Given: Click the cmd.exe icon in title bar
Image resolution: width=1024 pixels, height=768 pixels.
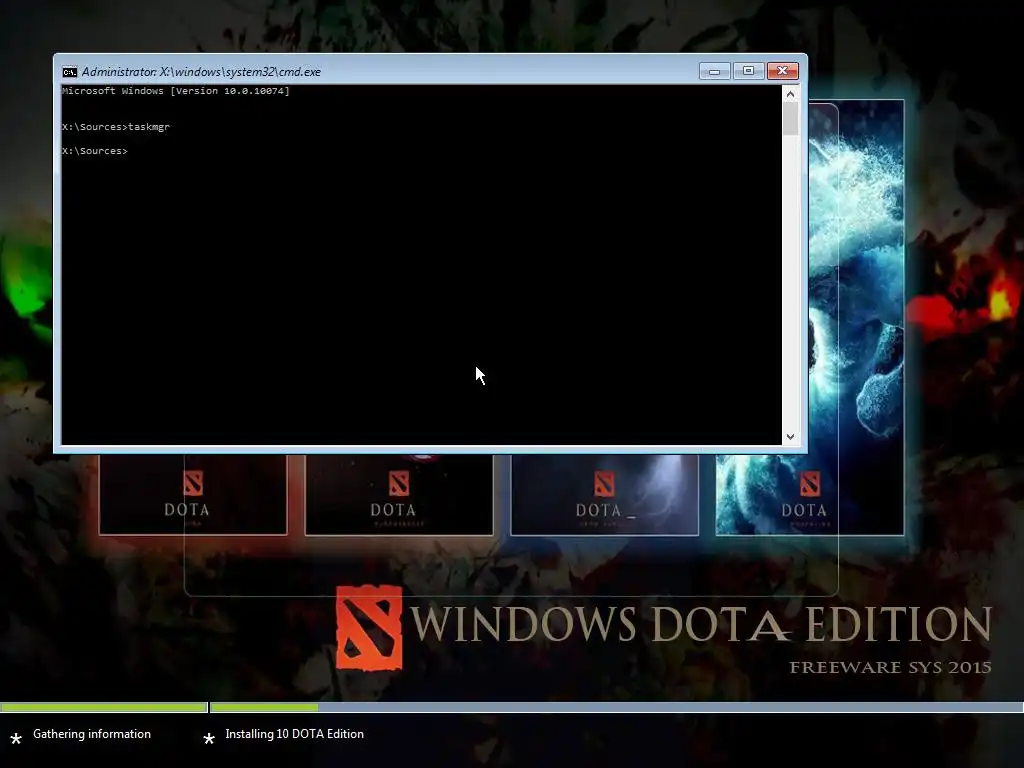Looking at the screenshot, I should (x=69, y=72).
